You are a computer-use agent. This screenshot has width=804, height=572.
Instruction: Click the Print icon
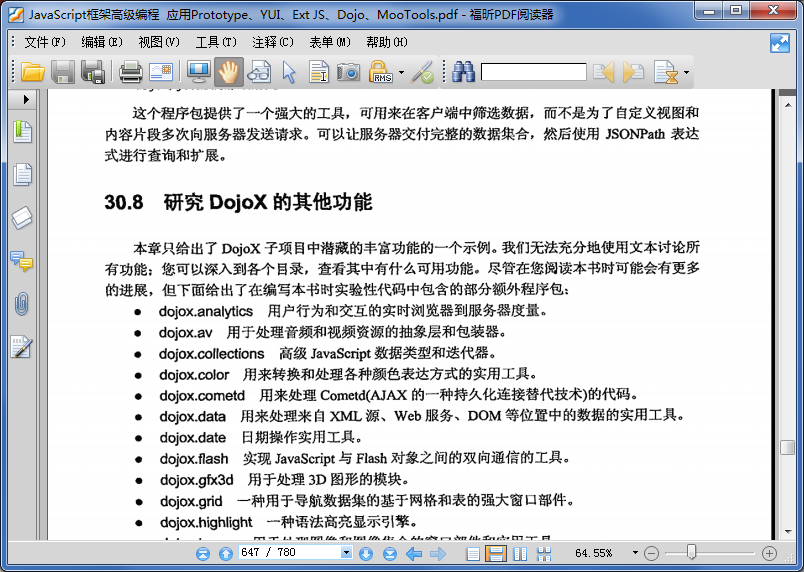130,72
